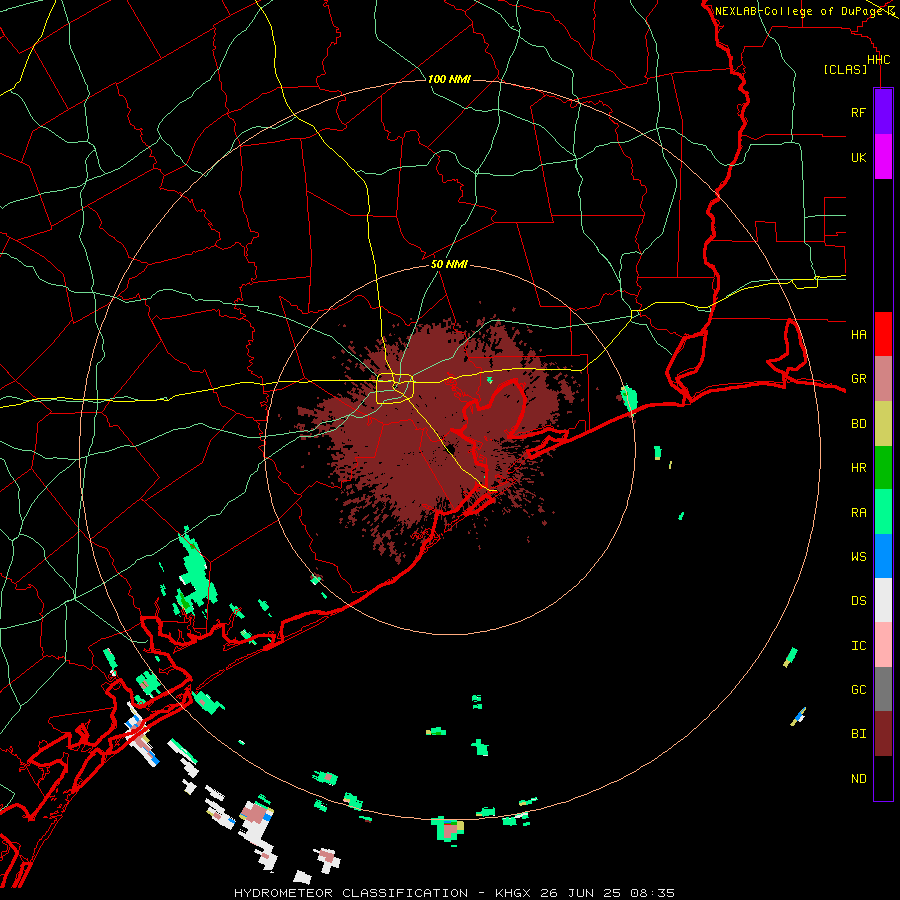Screen dimensions: 900x900
Task: Click the HA red legend swatch
Action: pyautogui.click(x=883, y=334)
